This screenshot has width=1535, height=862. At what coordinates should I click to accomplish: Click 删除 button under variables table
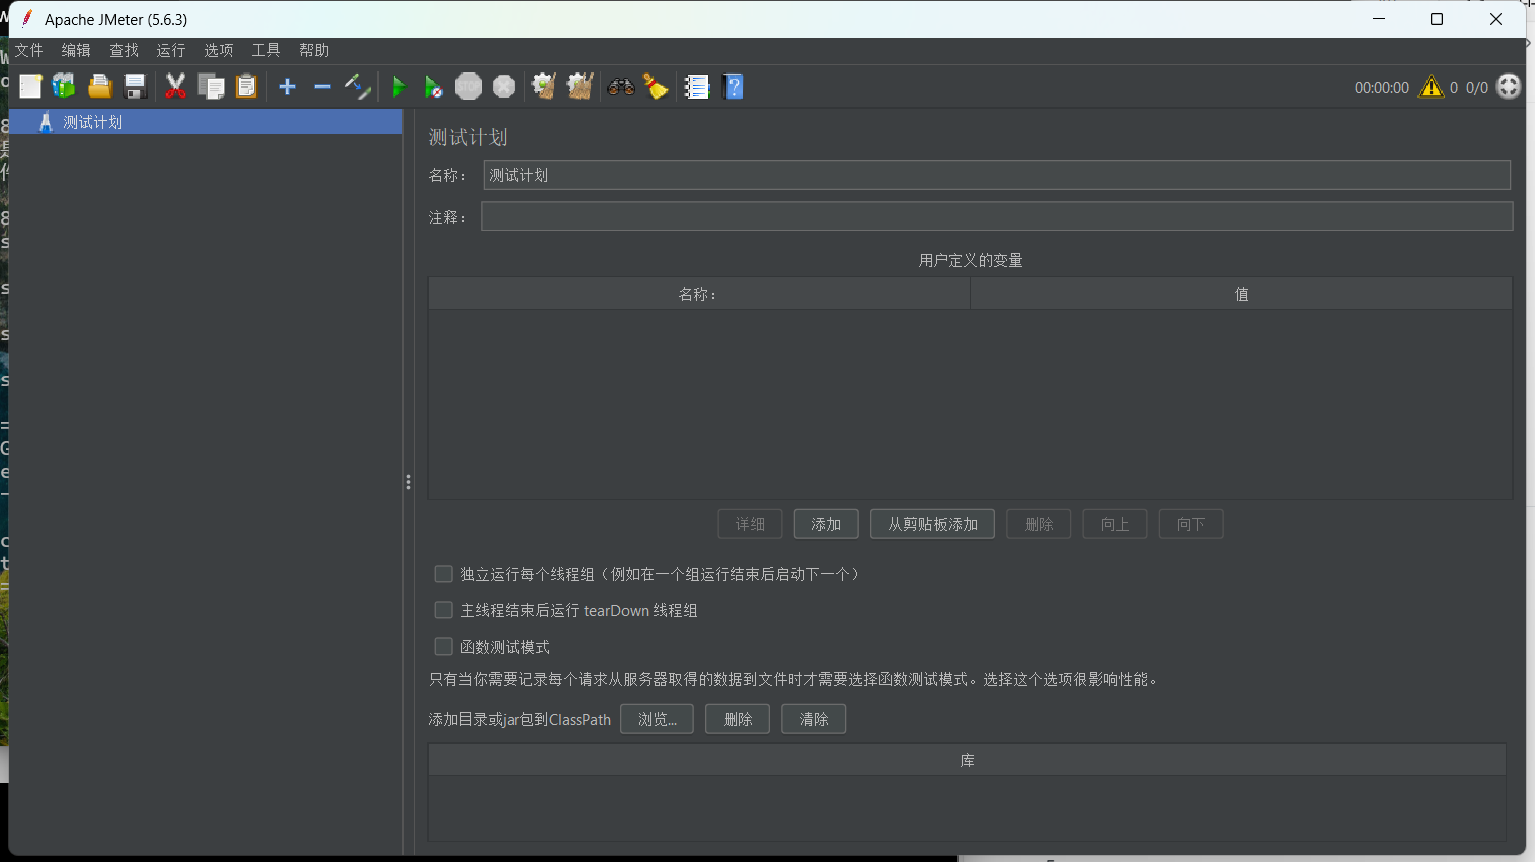pyautogui.click(x=1039, y=524)
